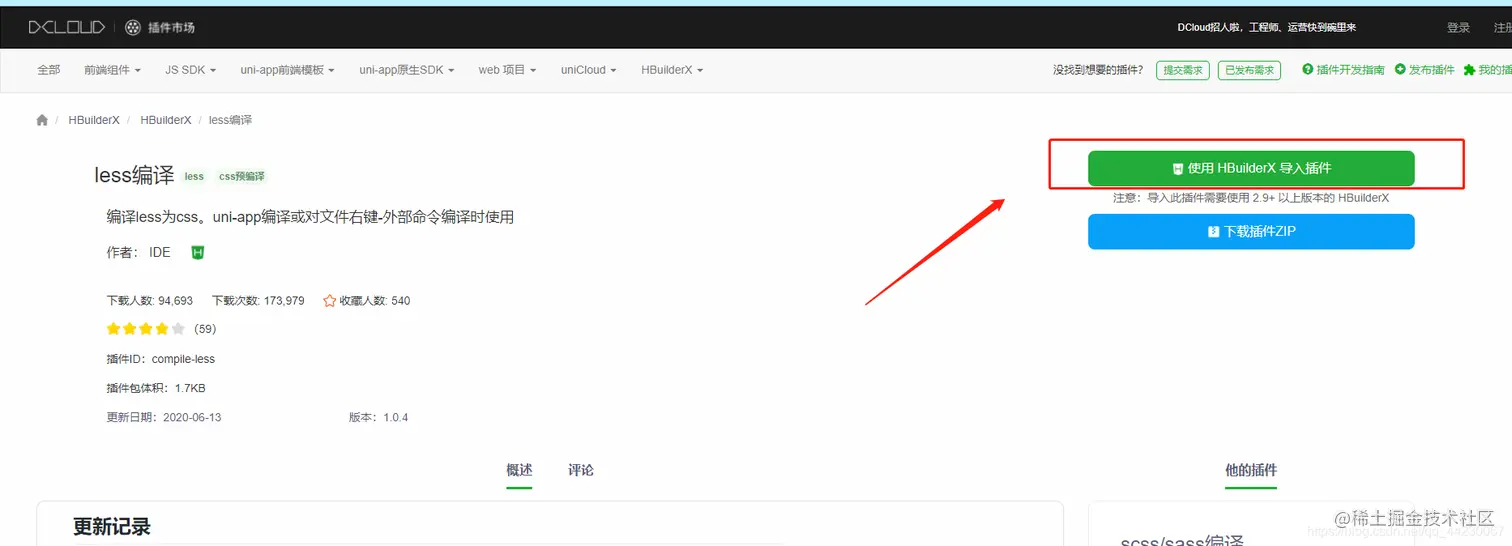This screenshot has width=1512, height=546.
Task: Click the 已发布需求 button
Action: (x=1249, y=70)
